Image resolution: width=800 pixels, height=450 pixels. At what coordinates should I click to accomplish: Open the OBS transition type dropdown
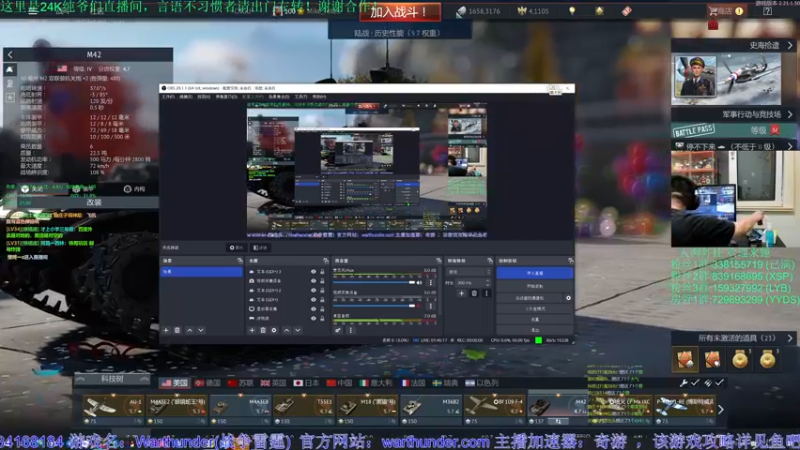click(x=468, y=272)
